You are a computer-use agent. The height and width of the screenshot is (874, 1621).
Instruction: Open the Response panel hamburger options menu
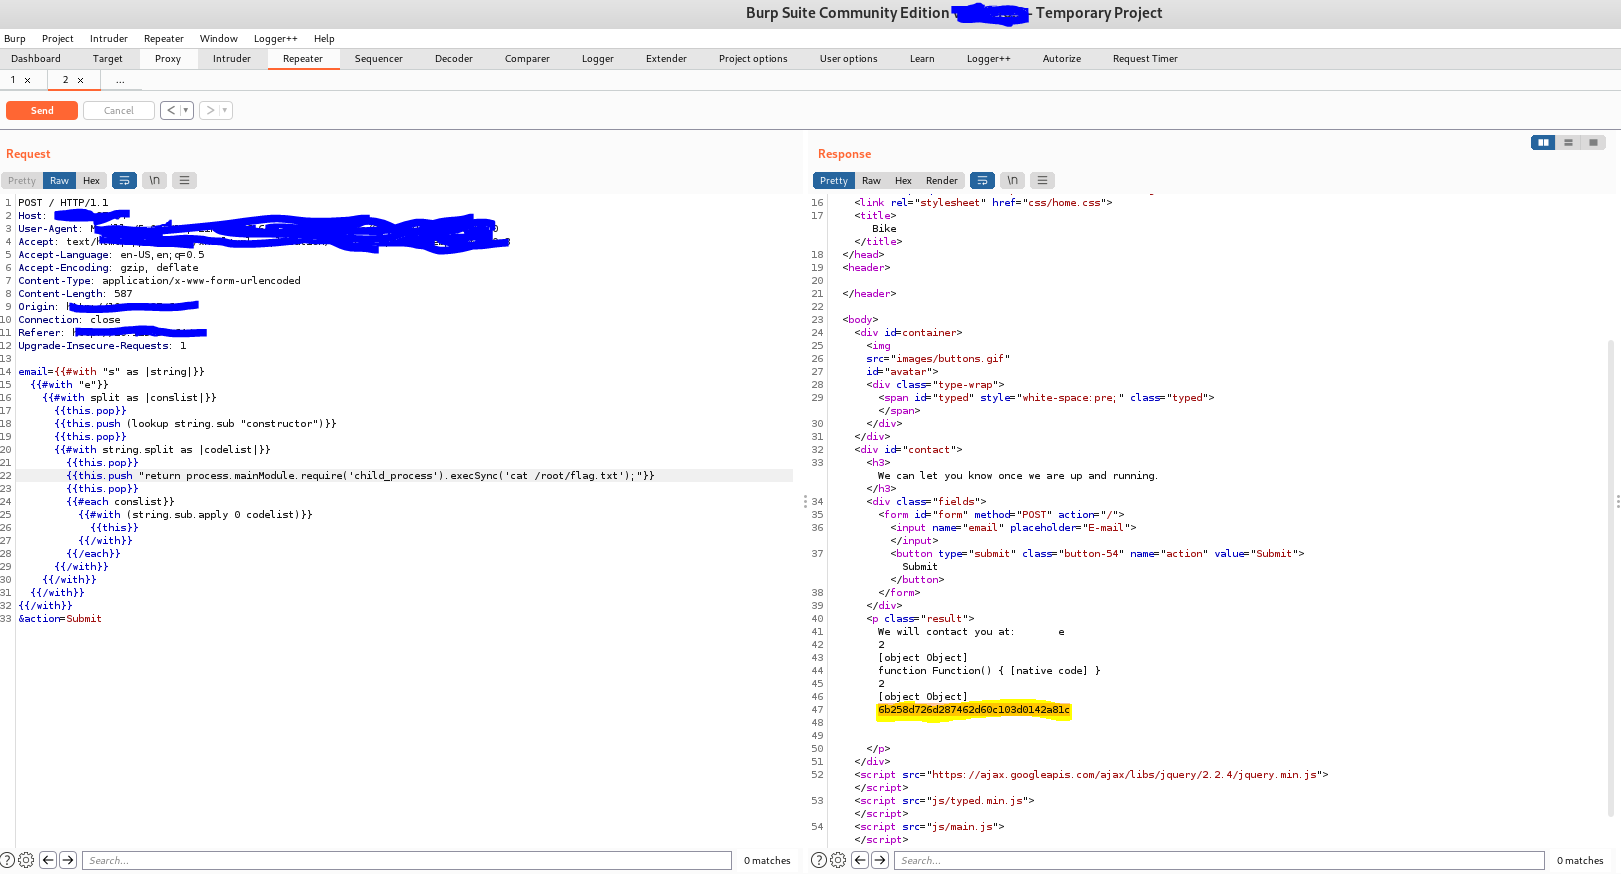[x=1042, y=181]
